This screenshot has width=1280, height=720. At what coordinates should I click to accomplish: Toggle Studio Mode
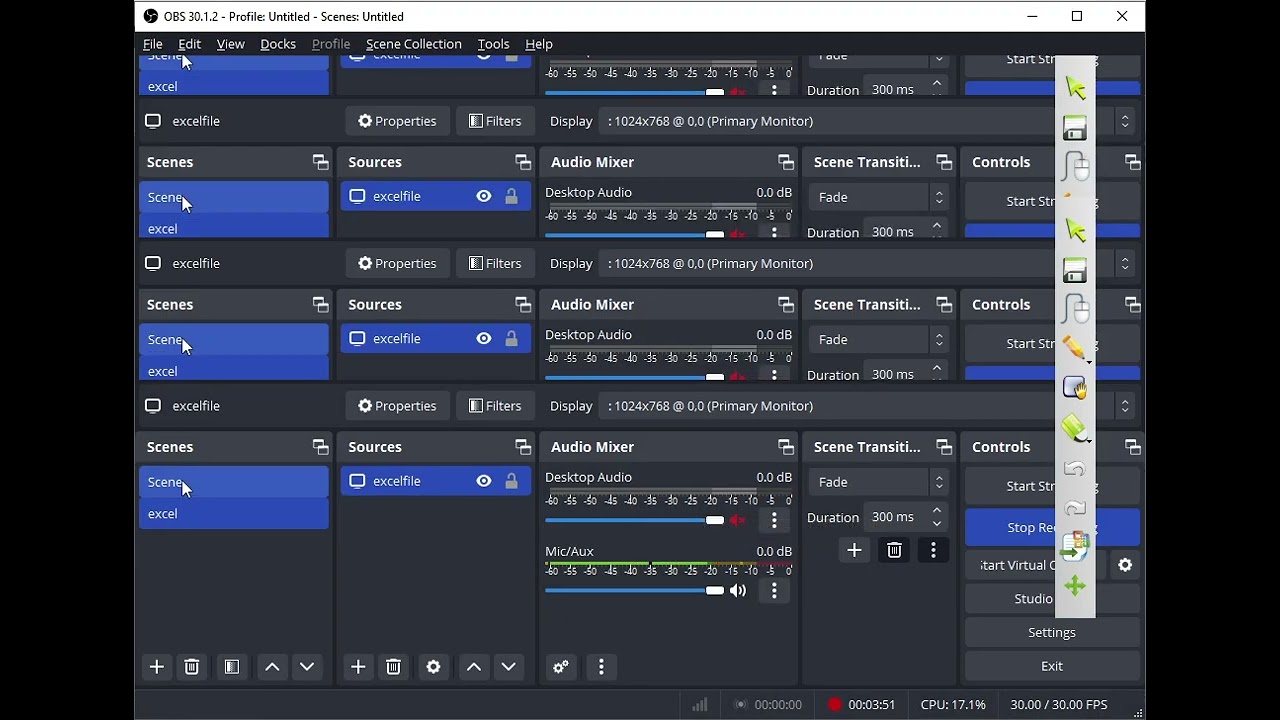[1052, 599]
